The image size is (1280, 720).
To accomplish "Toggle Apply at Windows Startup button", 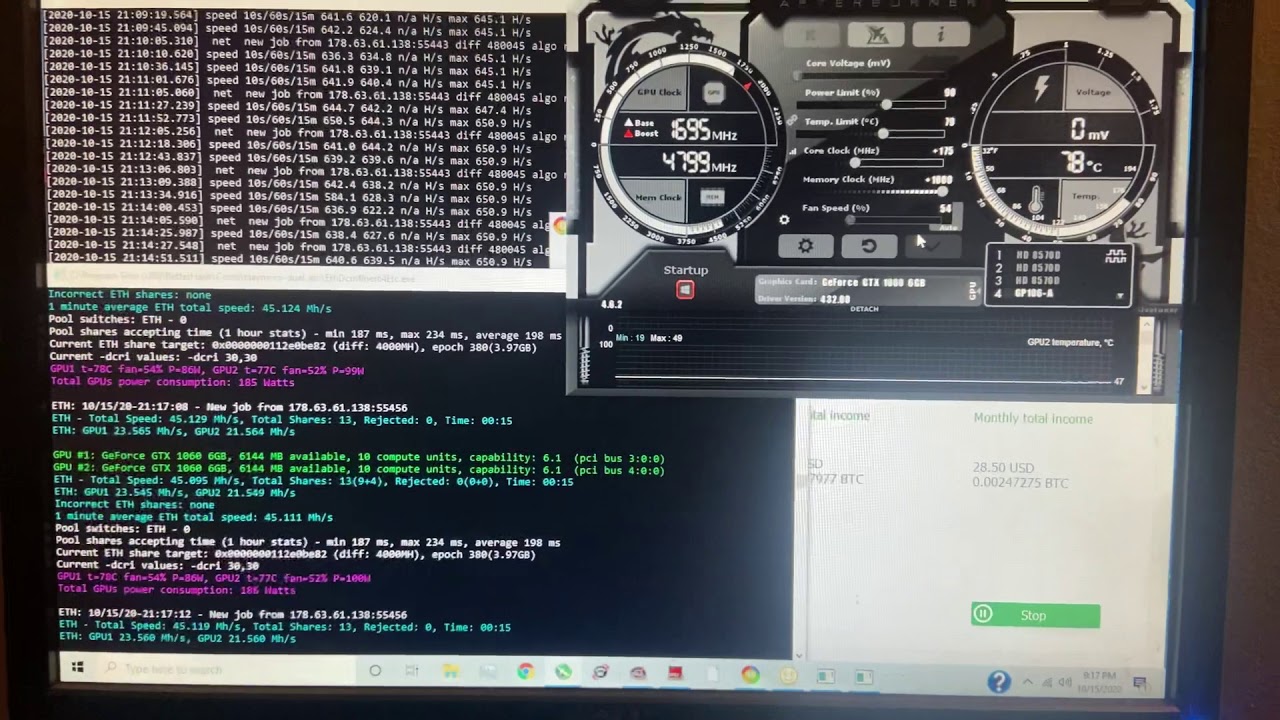I will click(x=685, y=290).
